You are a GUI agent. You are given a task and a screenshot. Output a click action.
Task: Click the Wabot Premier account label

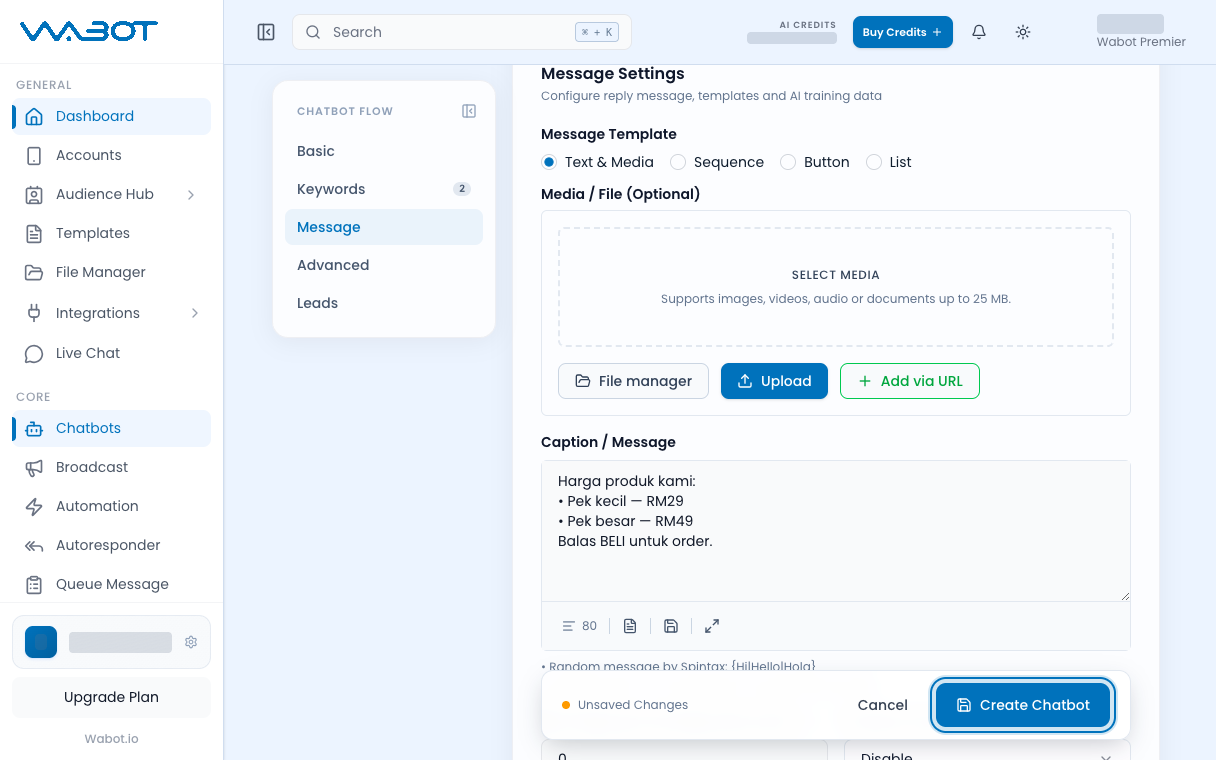[1141, 42]
